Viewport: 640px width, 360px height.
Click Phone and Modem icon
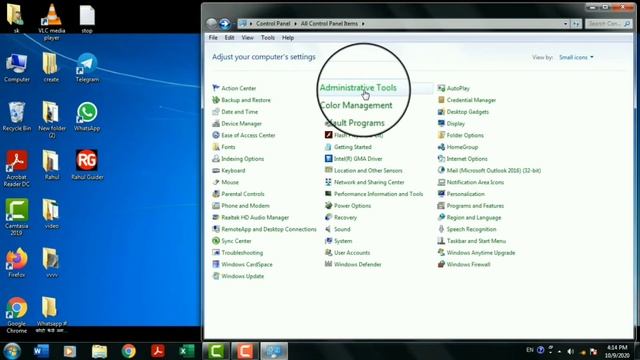(216, 206)
